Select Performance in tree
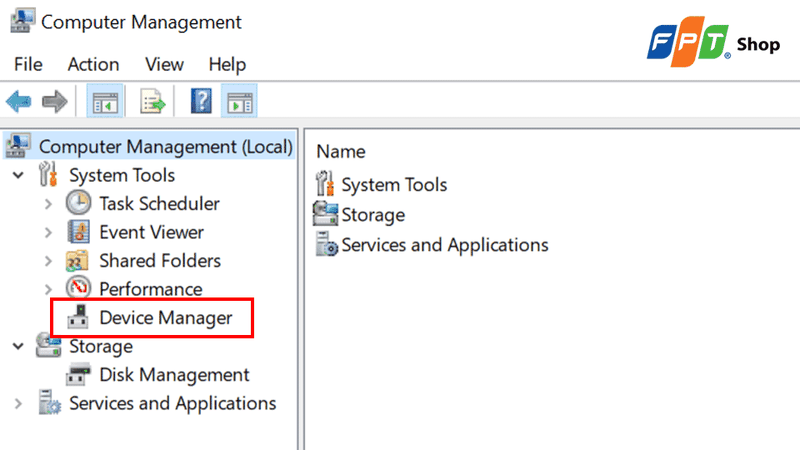This screenshot has width=800, height=450. coord(151,290)
